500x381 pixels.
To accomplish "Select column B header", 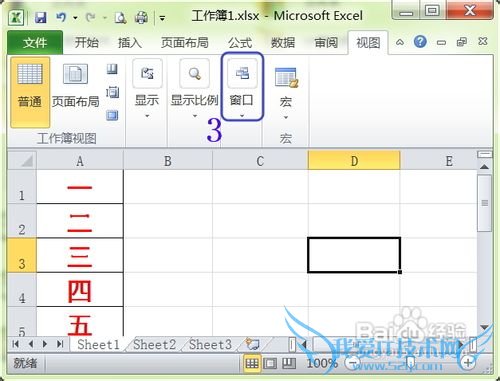I will point(168,161).
